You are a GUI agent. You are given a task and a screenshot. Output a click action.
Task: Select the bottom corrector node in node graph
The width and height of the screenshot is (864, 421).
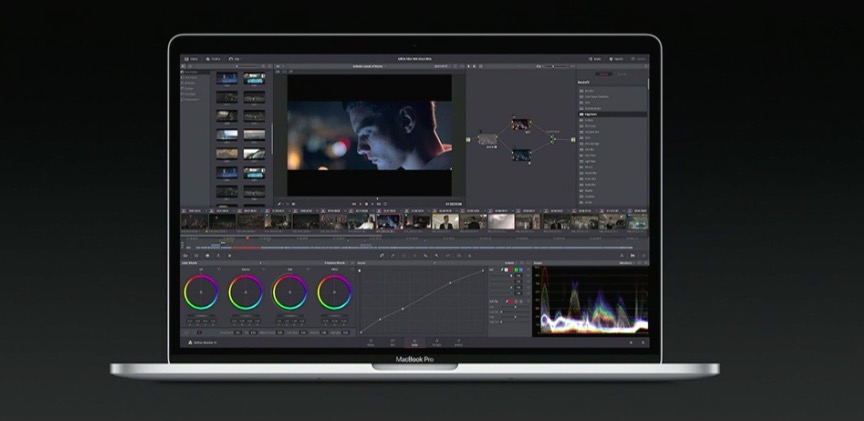coord(520,155)
